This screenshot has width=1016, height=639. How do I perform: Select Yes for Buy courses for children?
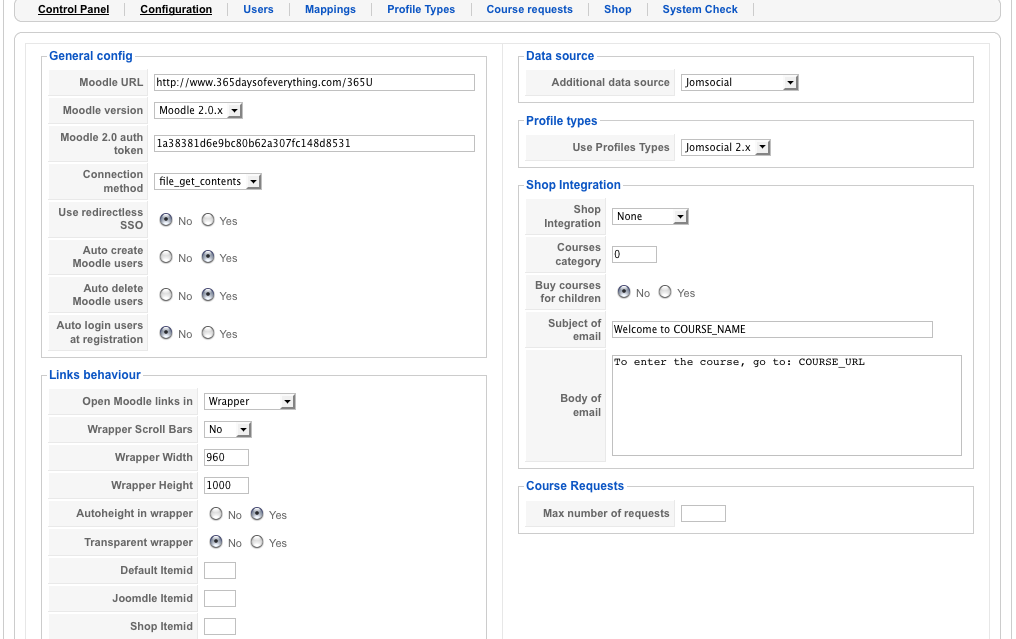(665, 292)
